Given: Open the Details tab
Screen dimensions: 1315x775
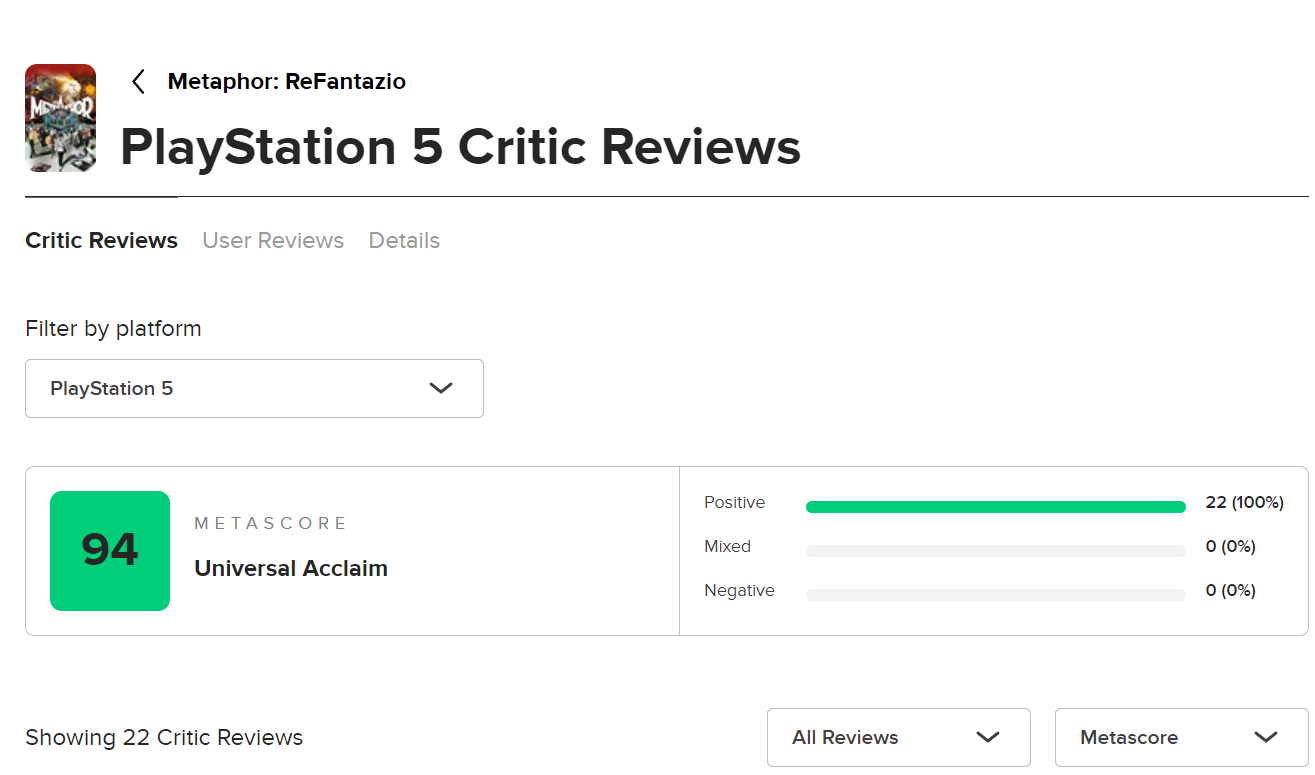Looking at the screenshot, I should (404, 241).
